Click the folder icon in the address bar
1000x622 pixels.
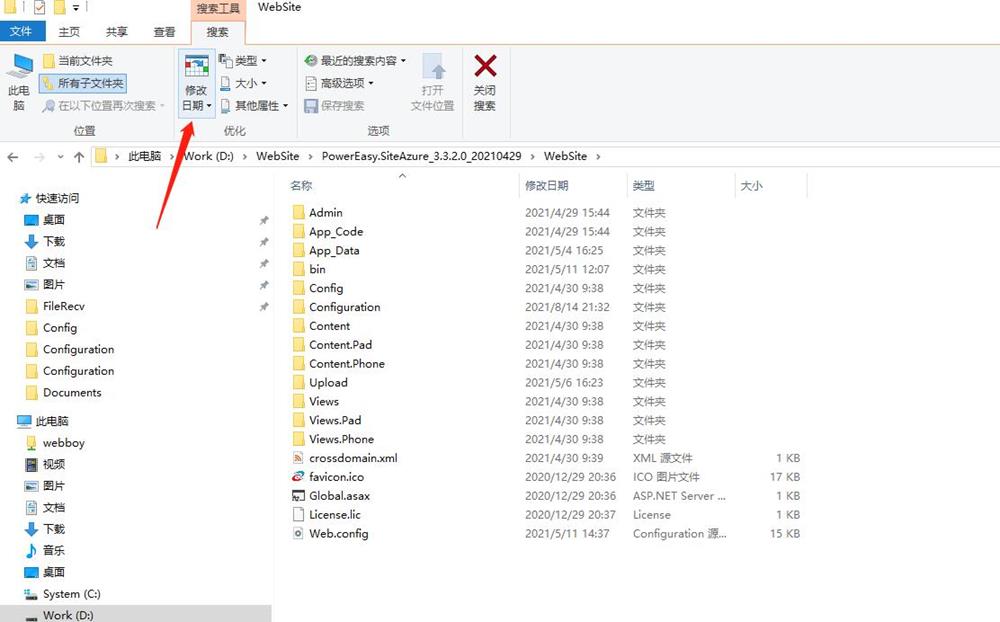(x=103, y=157)
